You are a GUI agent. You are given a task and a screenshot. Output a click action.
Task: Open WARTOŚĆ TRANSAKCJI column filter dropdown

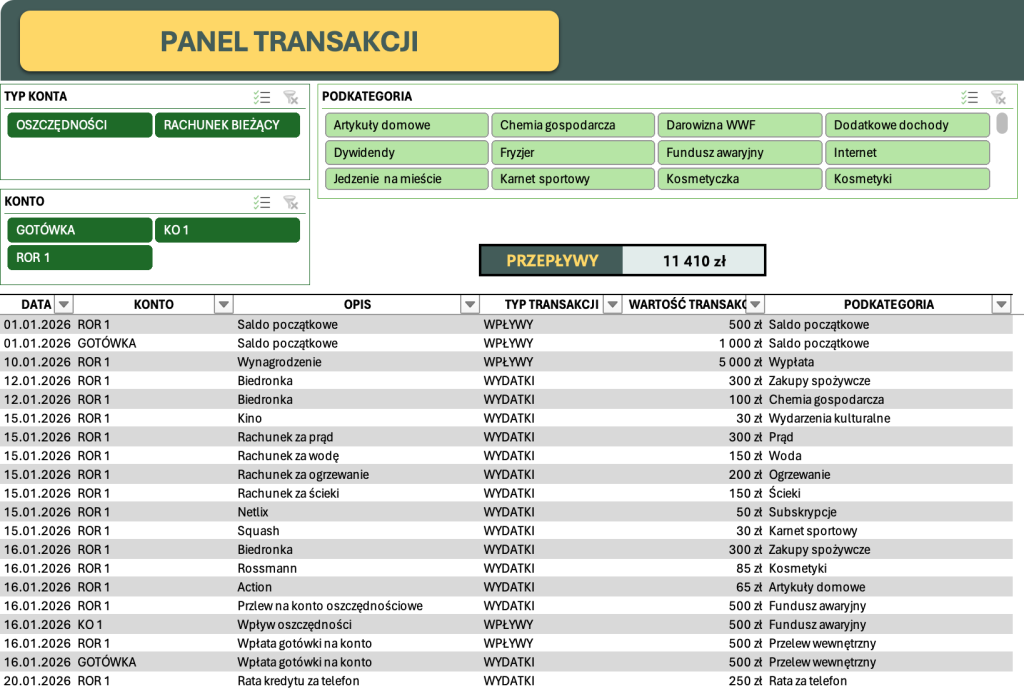tap(755, 304)
